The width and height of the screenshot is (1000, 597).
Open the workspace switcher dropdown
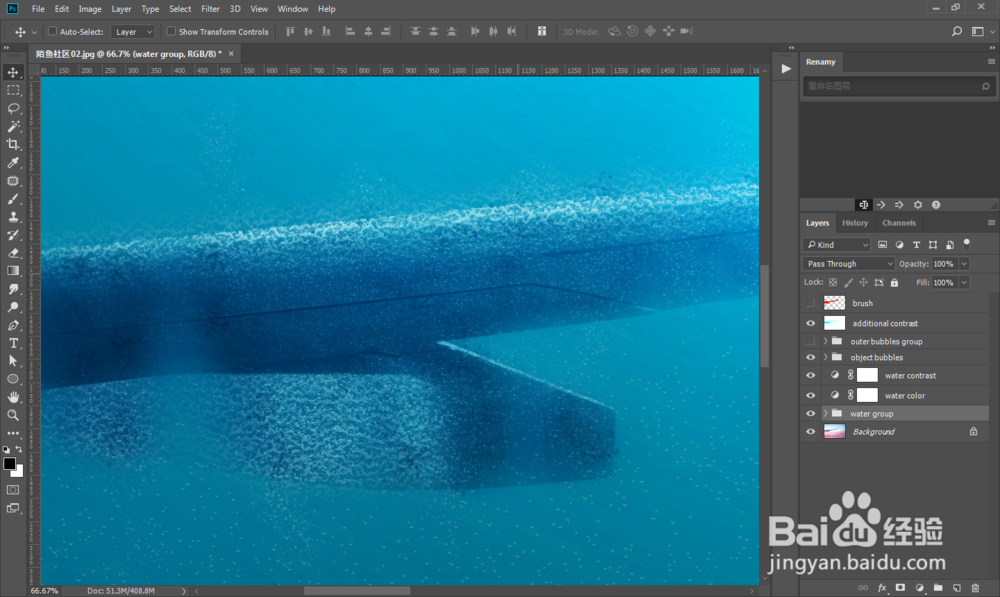tap(980, 31)
